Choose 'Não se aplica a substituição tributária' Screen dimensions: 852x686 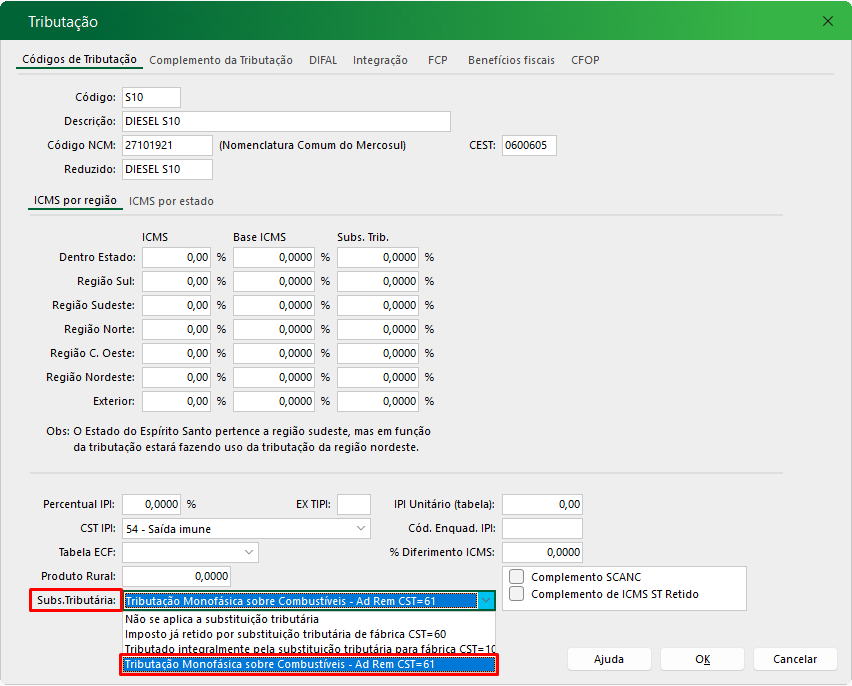click(309, 619)
